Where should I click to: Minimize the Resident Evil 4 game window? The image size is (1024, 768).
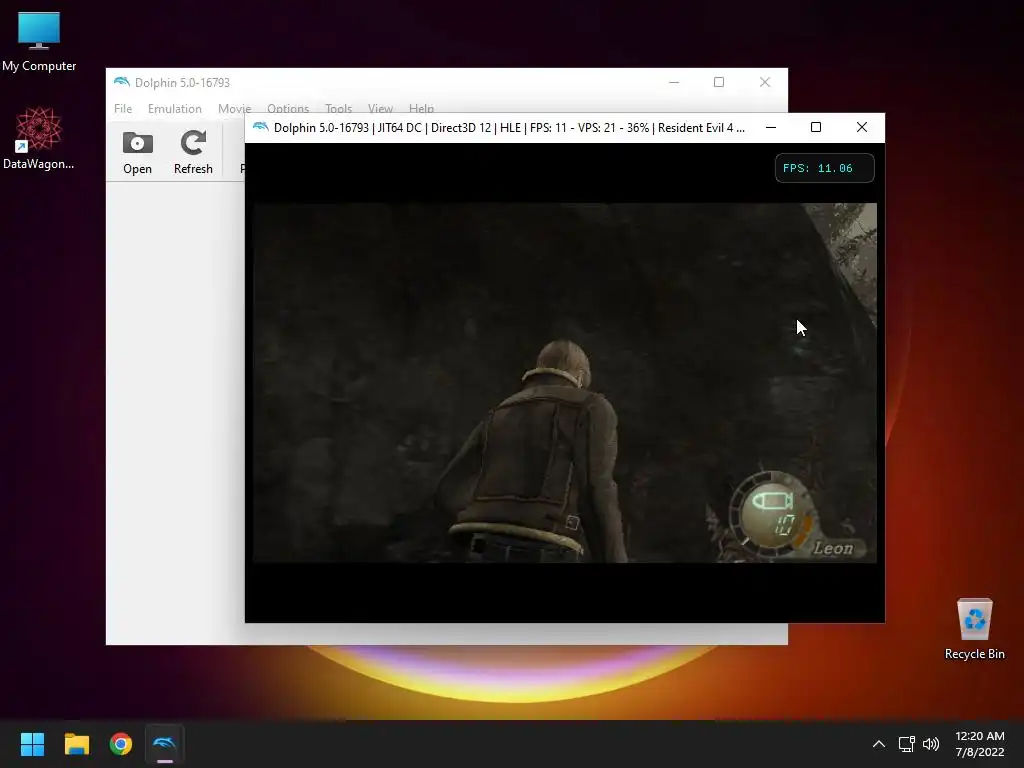(x=771, y=127)
